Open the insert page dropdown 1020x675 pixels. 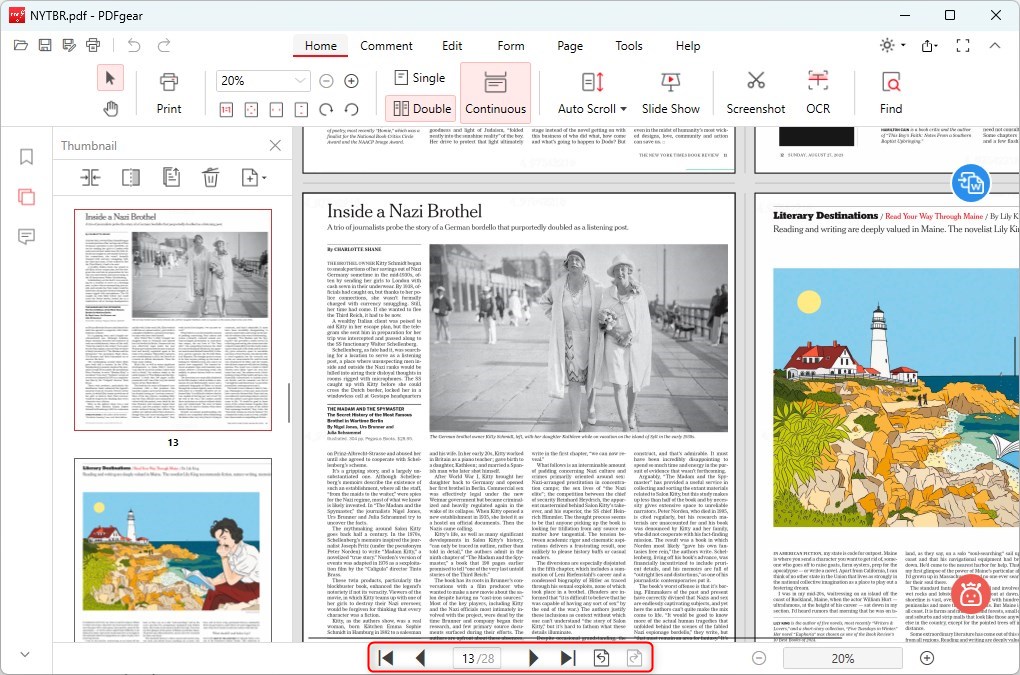254,178
